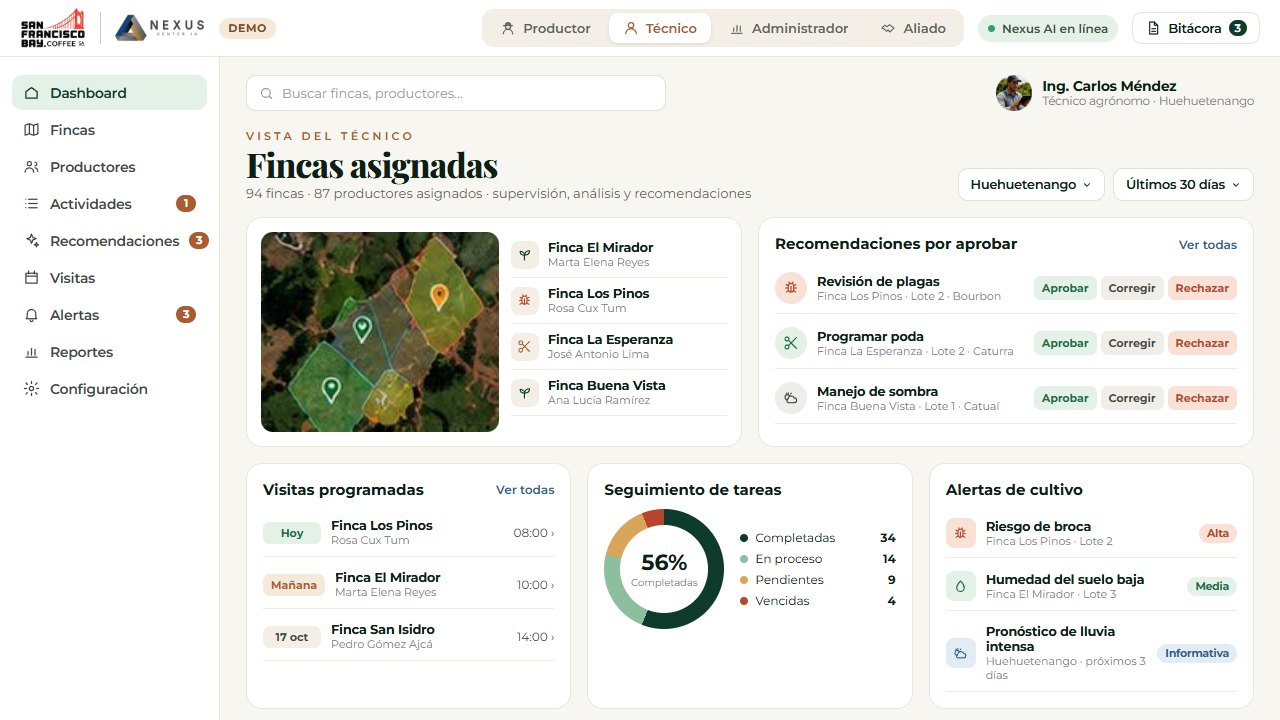
Task: Click the bug icon for Revisión de plagas
Action: (x=791, y=288)
